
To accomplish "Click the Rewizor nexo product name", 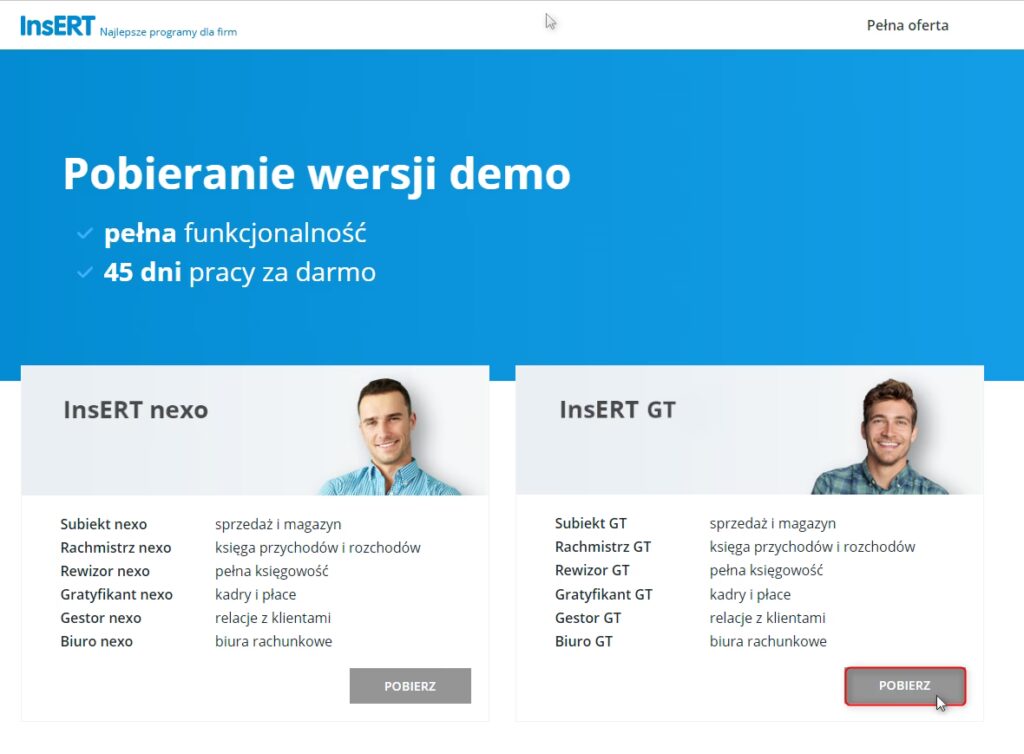I will click(105, 571).
